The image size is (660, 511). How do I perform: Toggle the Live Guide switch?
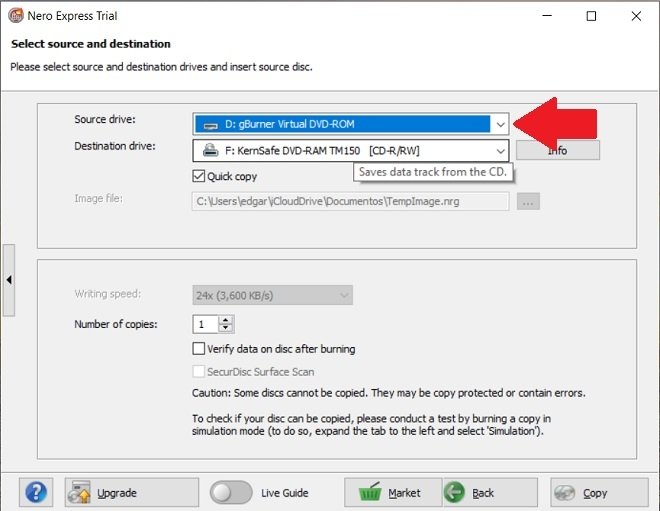(x=231, y=492)
